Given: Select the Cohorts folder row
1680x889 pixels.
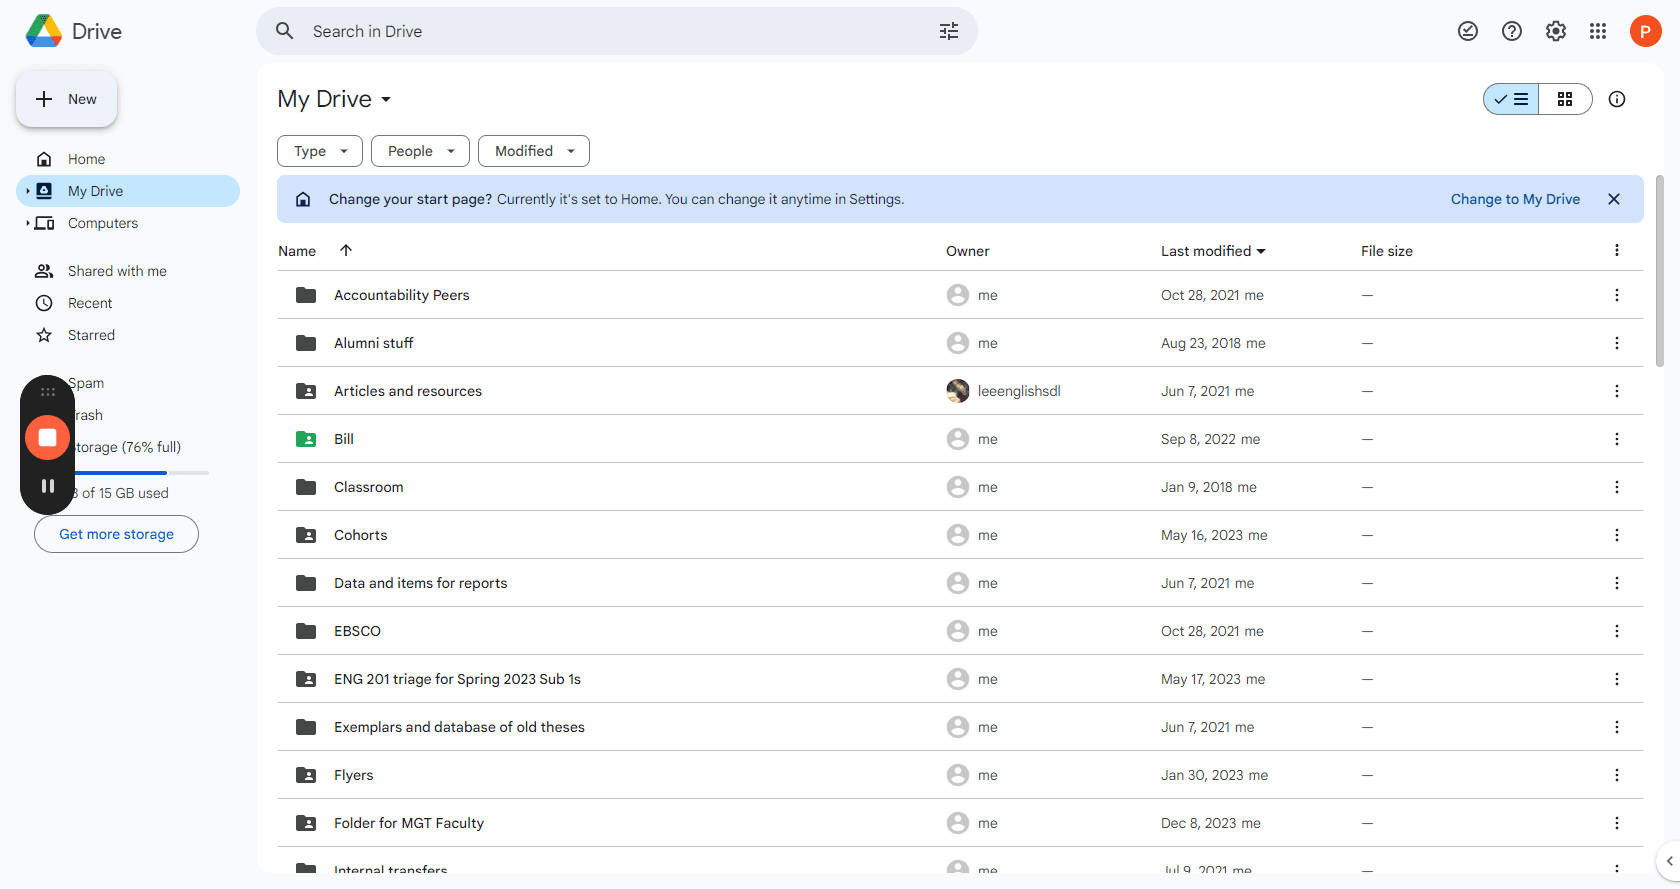Looking at the screenshot, I should [960, 535].
